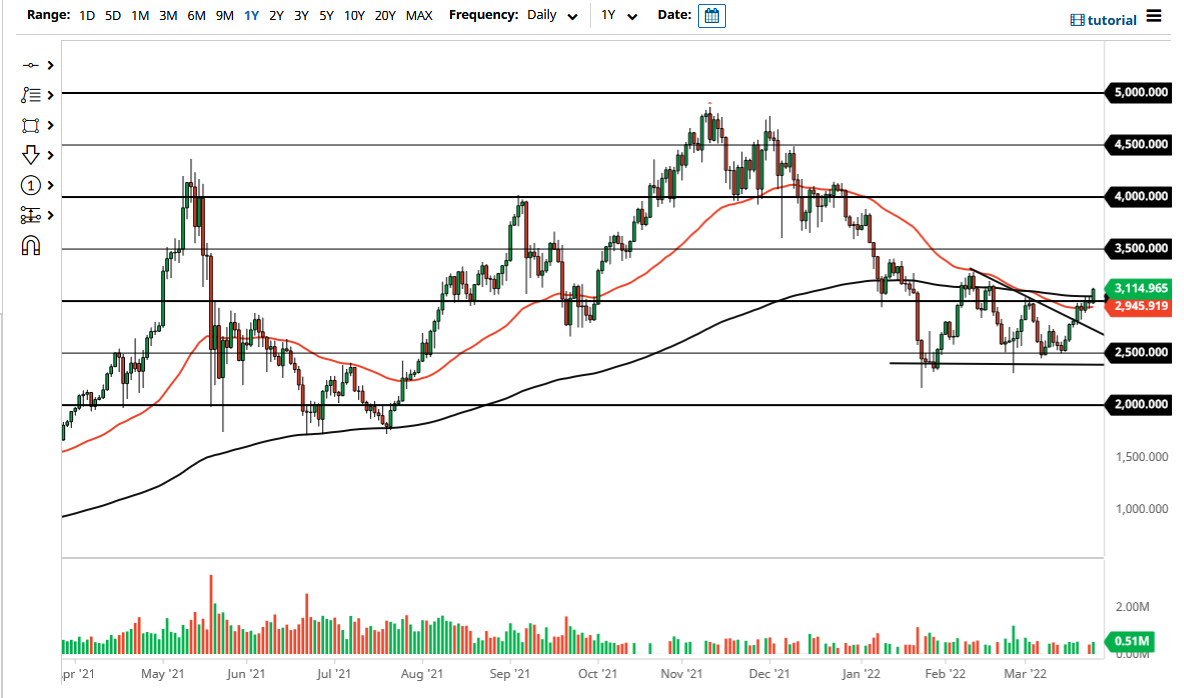
Task: Open the date picker calendar icon
Action: click(711, 16)
